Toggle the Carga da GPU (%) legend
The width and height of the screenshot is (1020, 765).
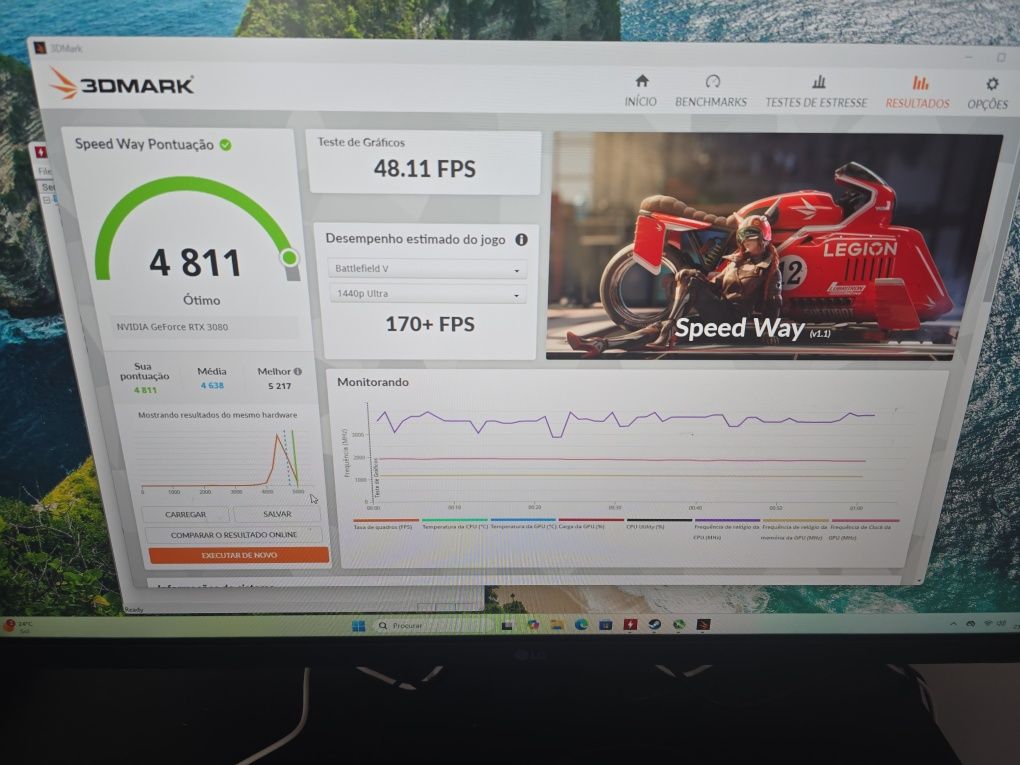coord(591,524)
